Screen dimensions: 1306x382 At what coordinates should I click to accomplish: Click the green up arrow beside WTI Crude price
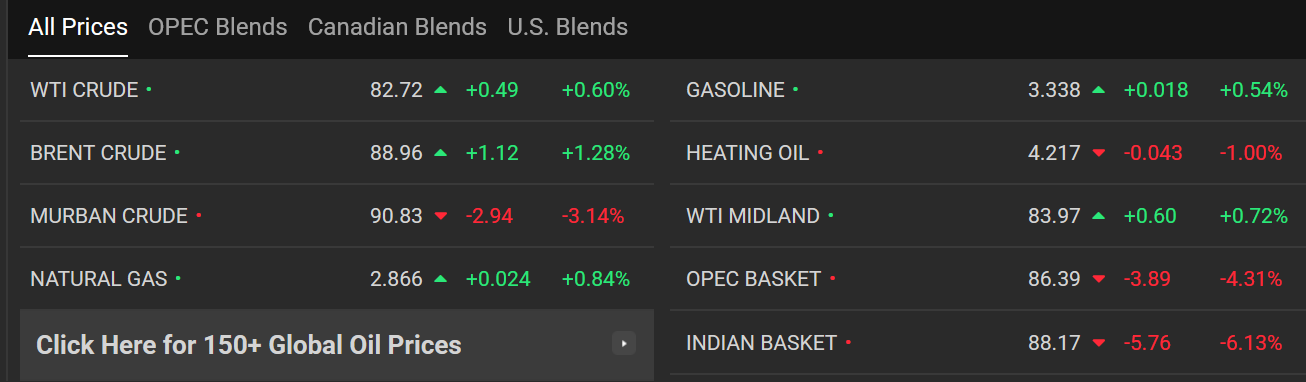coord(441,90)
